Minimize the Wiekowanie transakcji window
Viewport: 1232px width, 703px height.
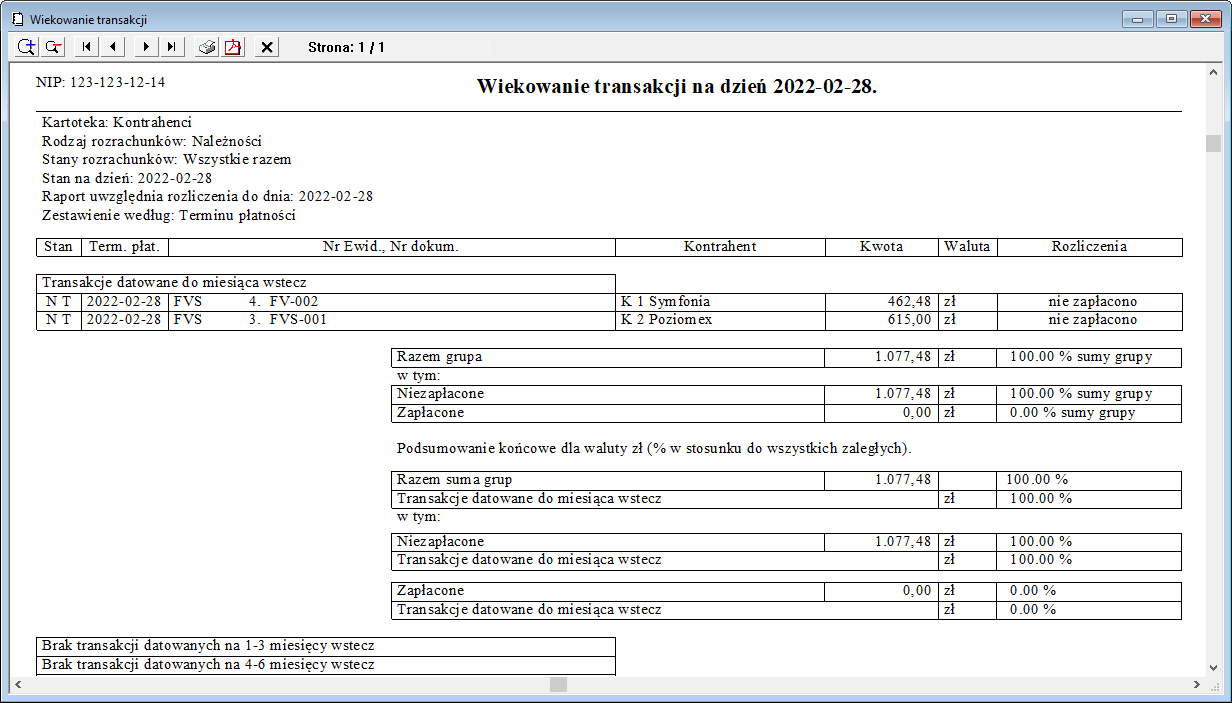point(1138,18)
